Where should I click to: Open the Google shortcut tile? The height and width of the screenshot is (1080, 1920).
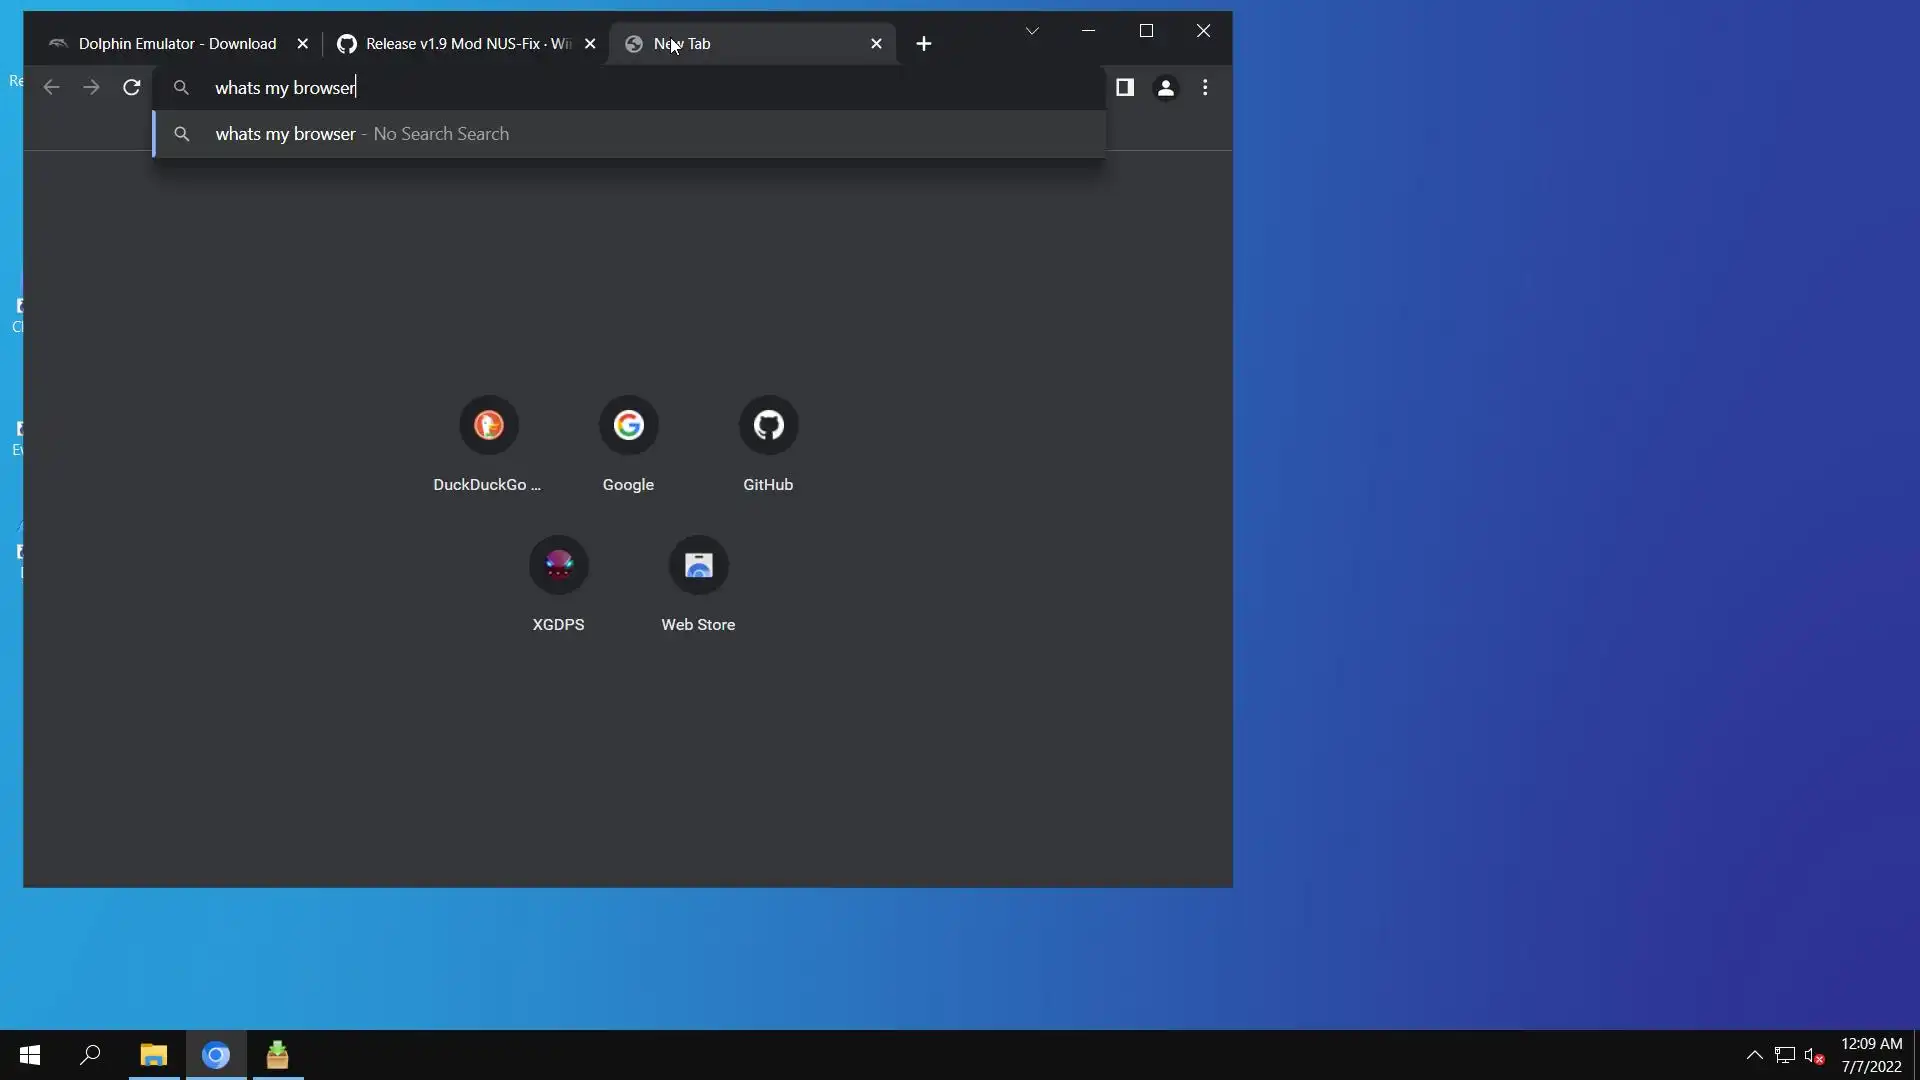coord(628,426)
